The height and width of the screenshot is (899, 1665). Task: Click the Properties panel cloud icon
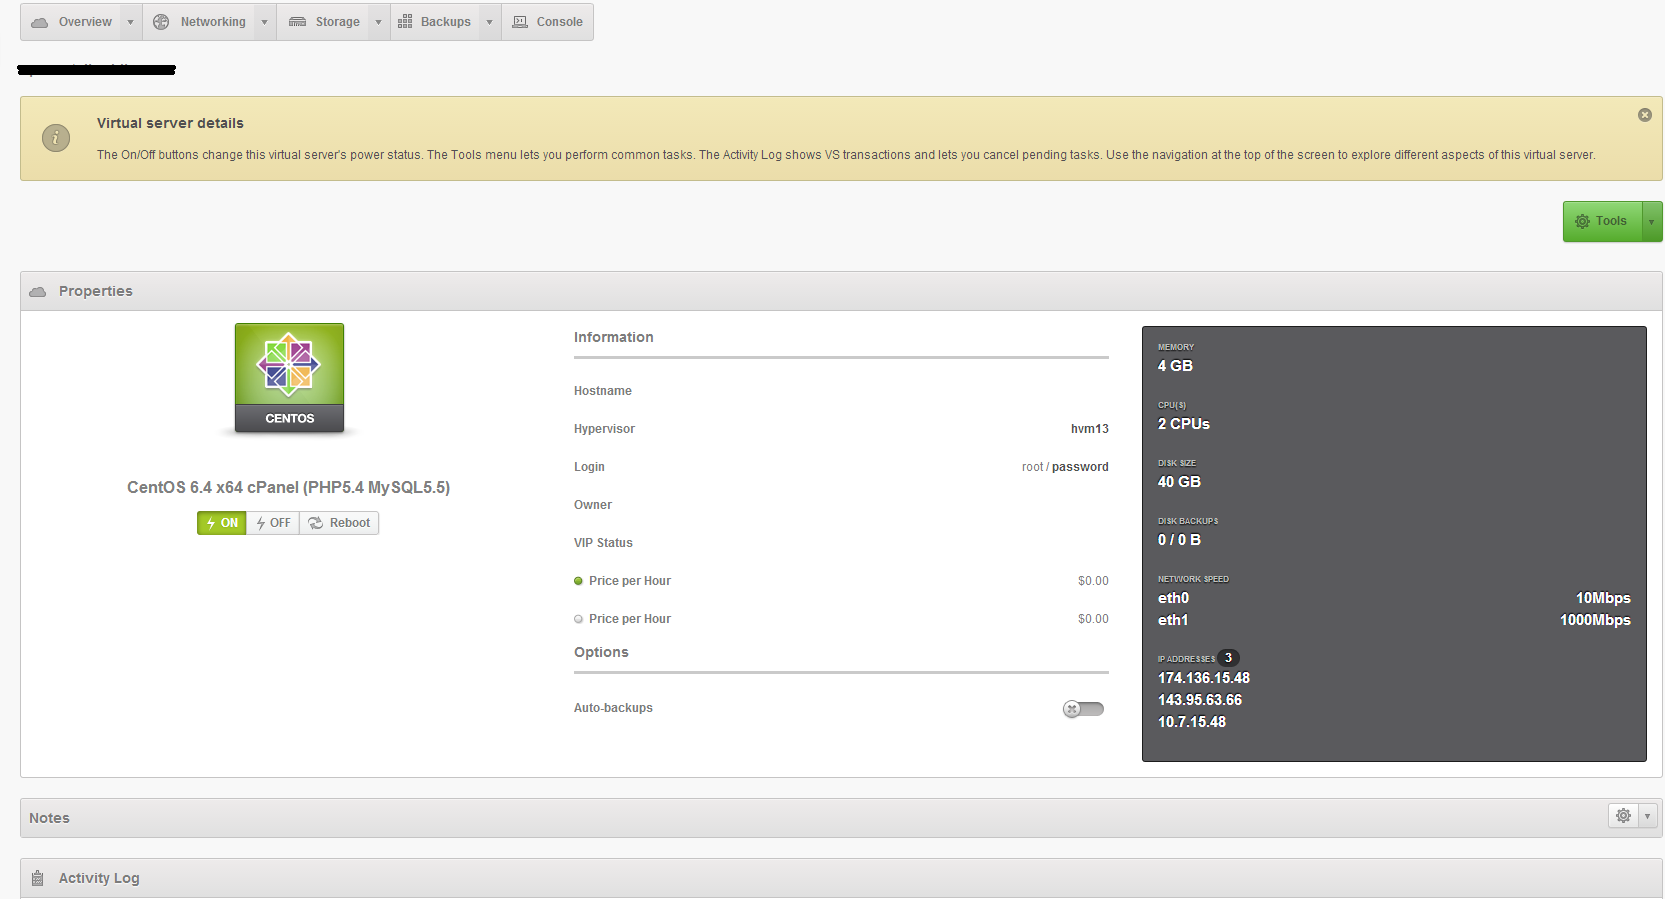38,291
